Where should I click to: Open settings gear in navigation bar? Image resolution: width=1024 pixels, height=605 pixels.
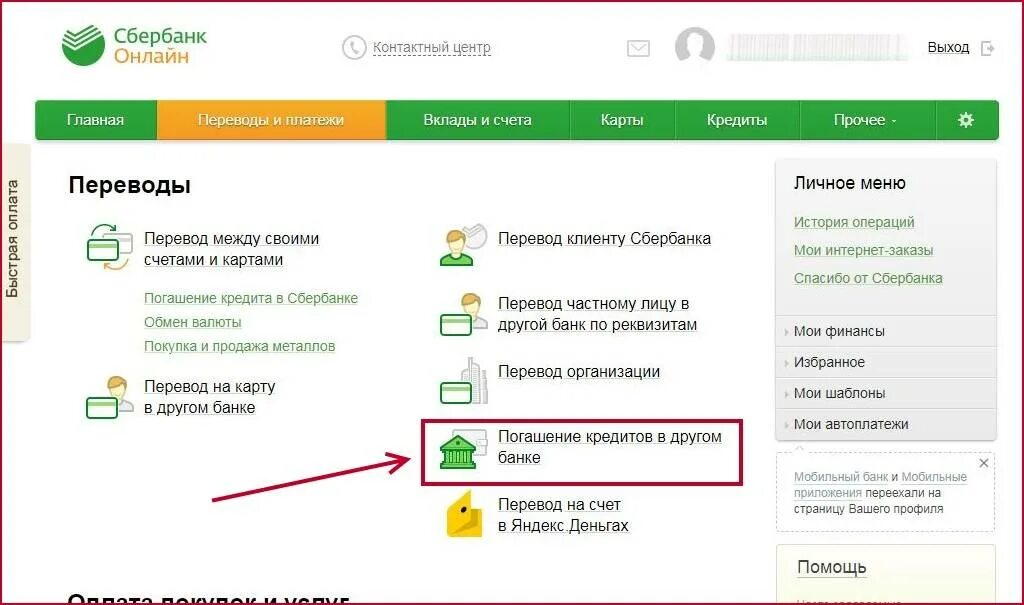tap(966, 120)
